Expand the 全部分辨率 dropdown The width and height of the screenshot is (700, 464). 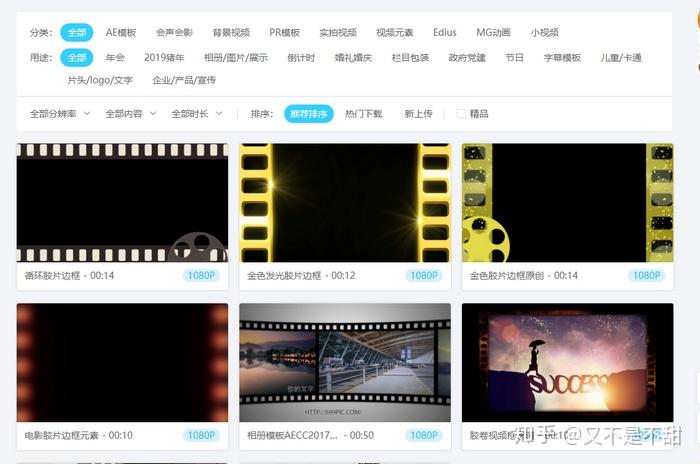pos(60,114)
